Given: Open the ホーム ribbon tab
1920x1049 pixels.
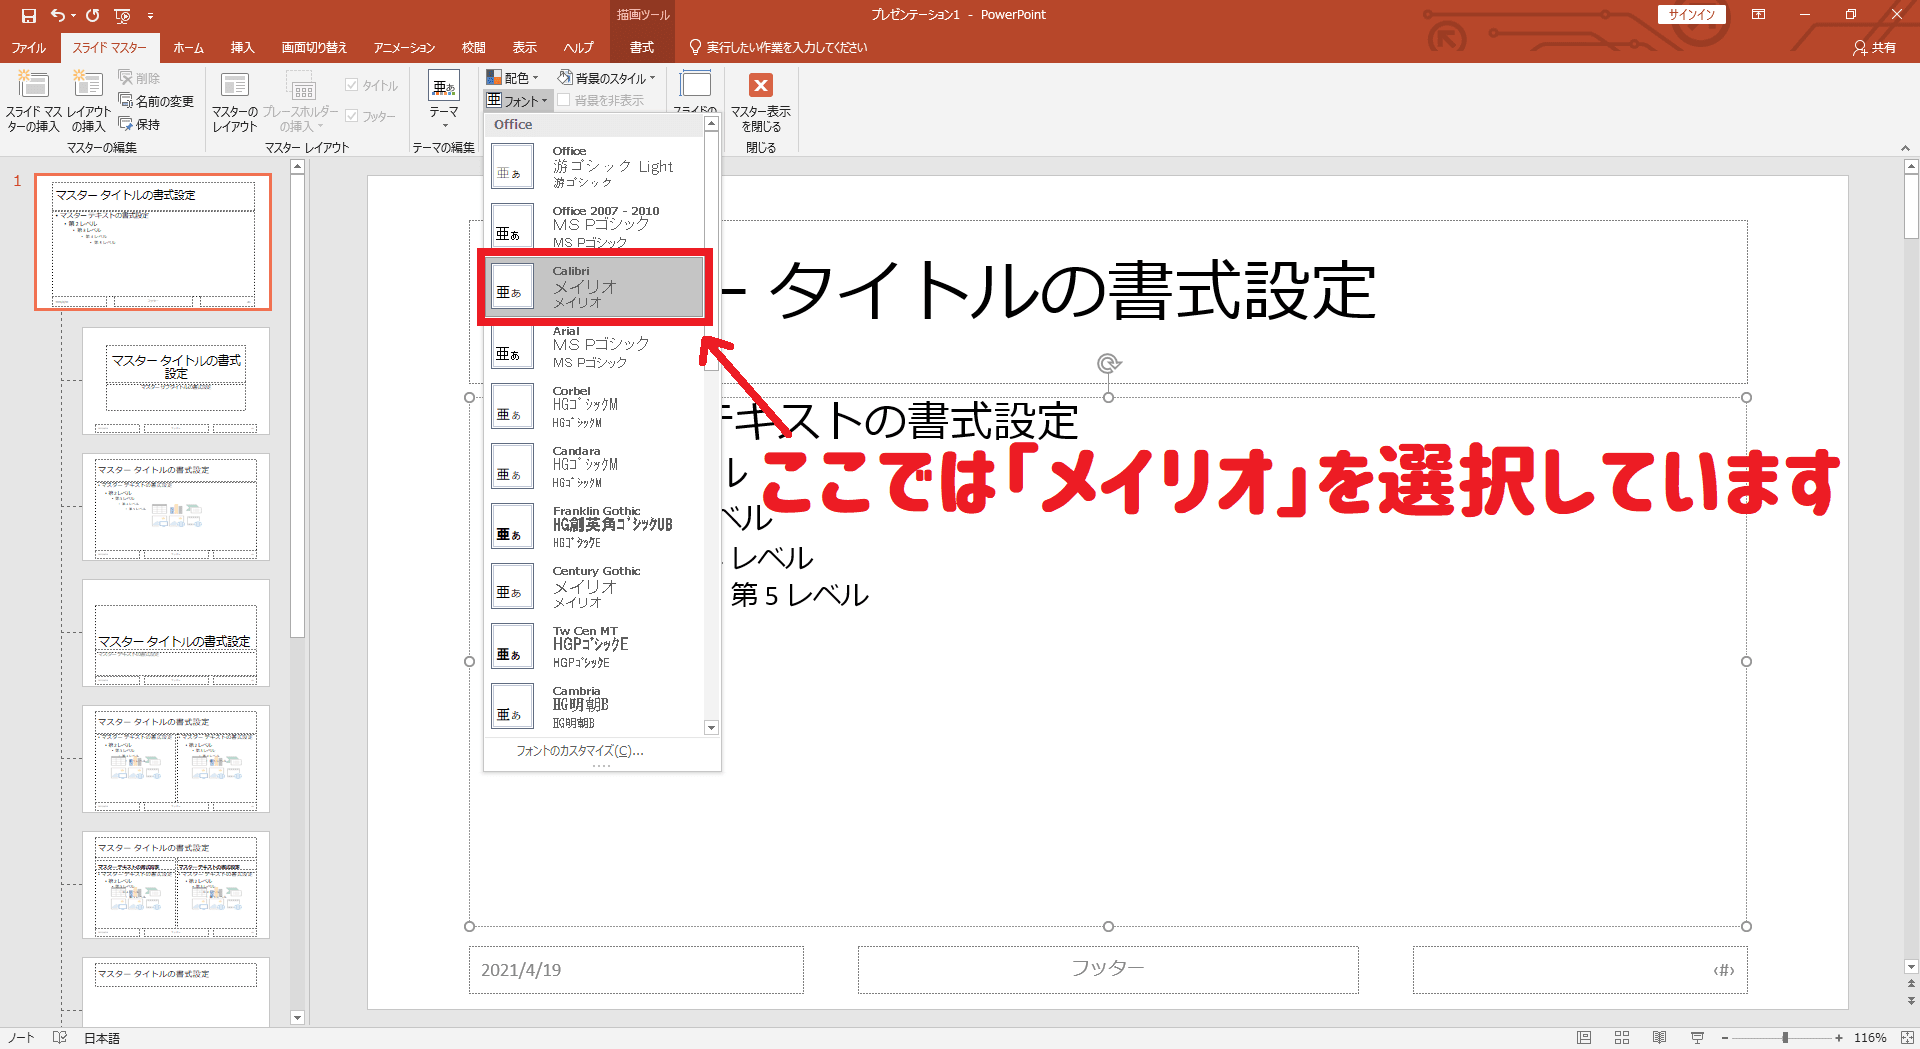Looking at the screenshot, I should (188, 47).
